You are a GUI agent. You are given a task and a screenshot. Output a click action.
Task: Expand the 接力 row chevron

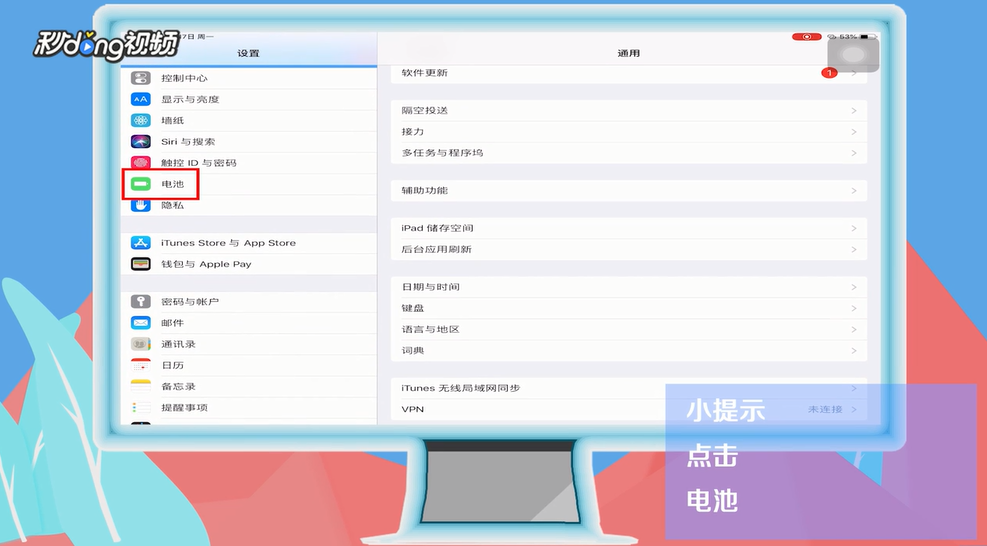point(854,132)
